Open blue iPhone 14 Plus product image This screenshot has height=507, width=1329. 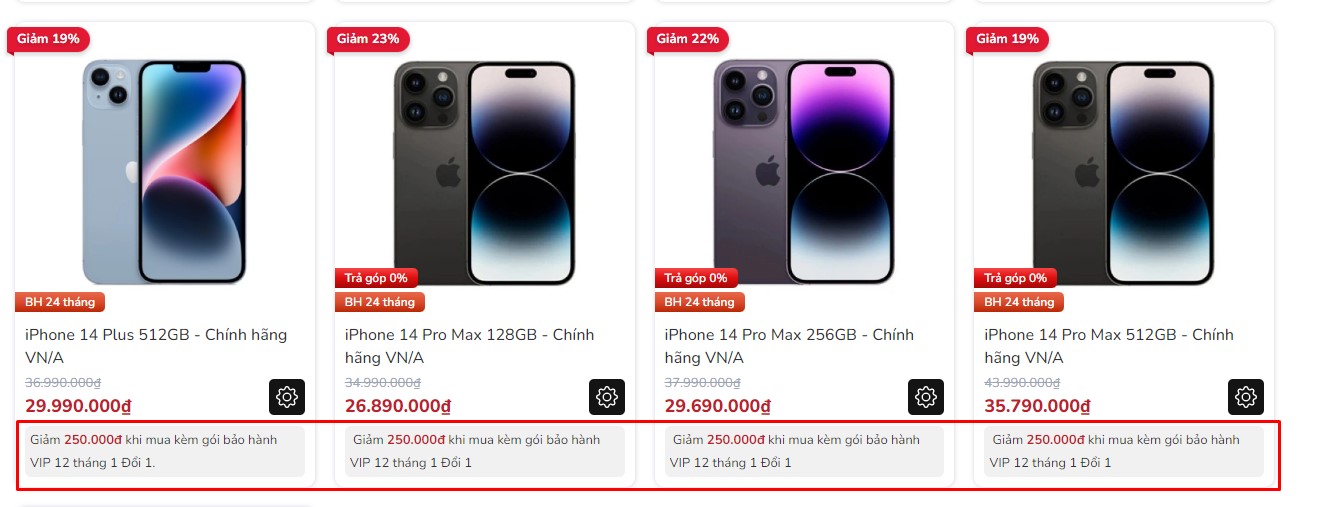tap(164, 170)
